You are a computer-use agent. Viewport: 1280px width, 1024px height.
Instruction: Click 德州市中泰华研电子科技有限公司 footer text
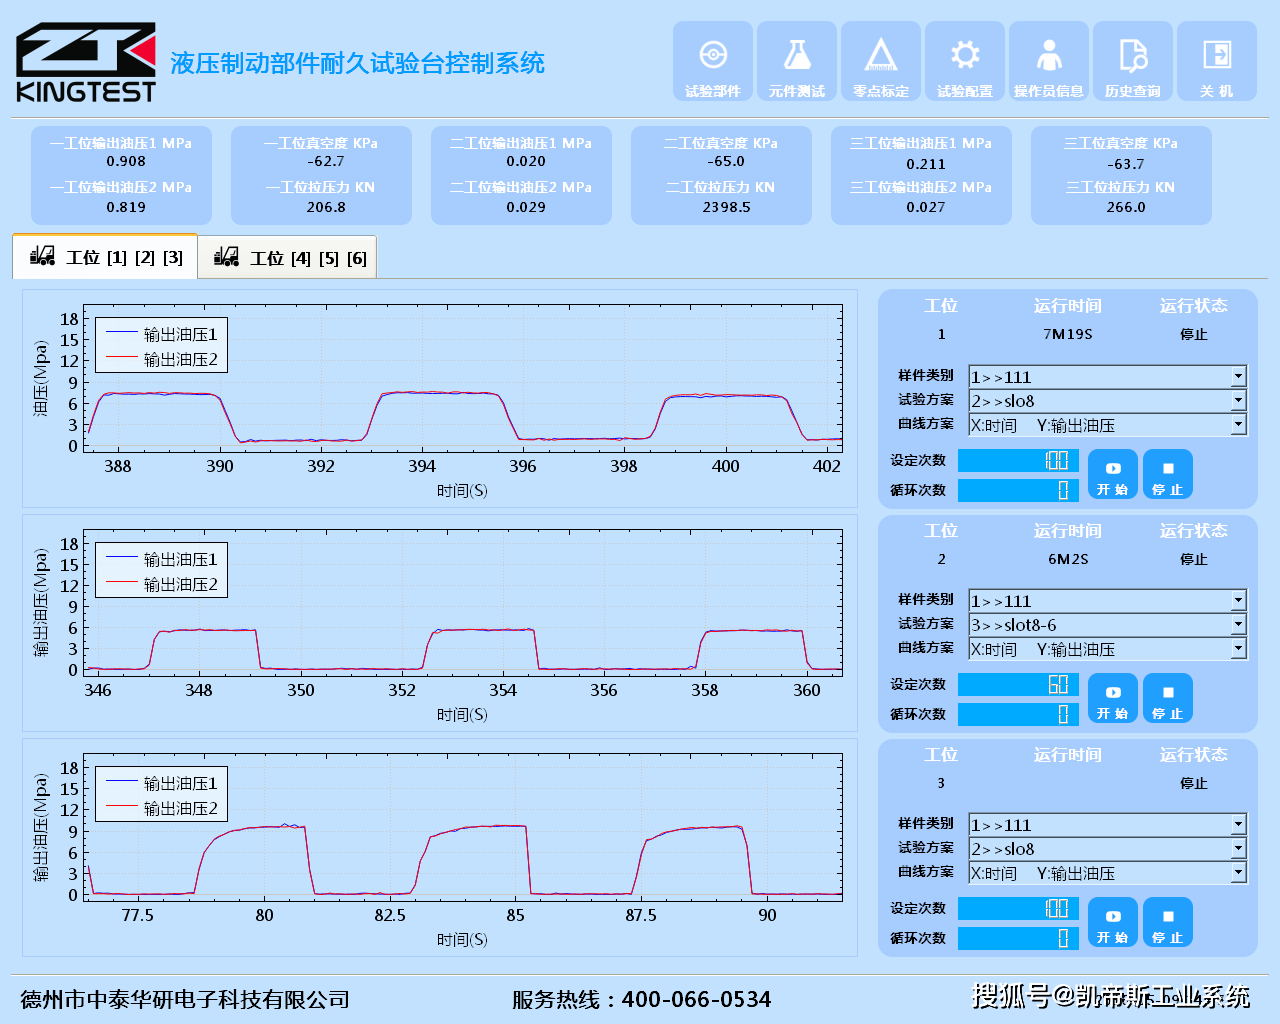(185, 999)
